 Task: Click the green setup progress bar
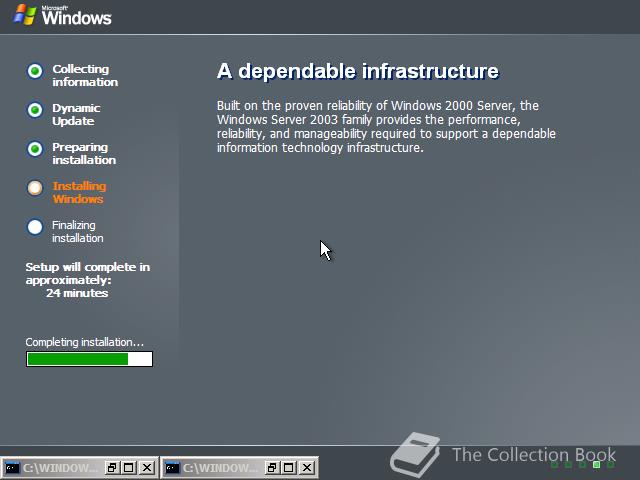[x=89, y=359]
